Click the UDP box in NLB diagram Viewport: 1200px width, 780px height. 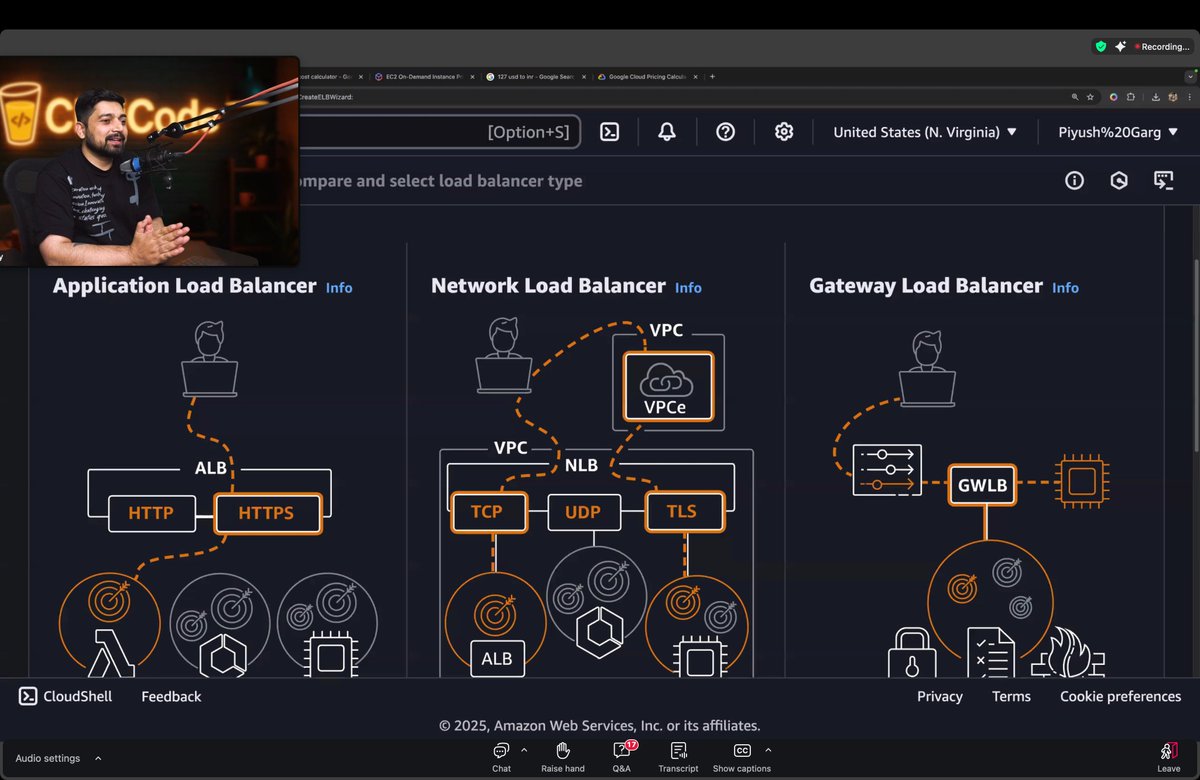tap(583, 512)
